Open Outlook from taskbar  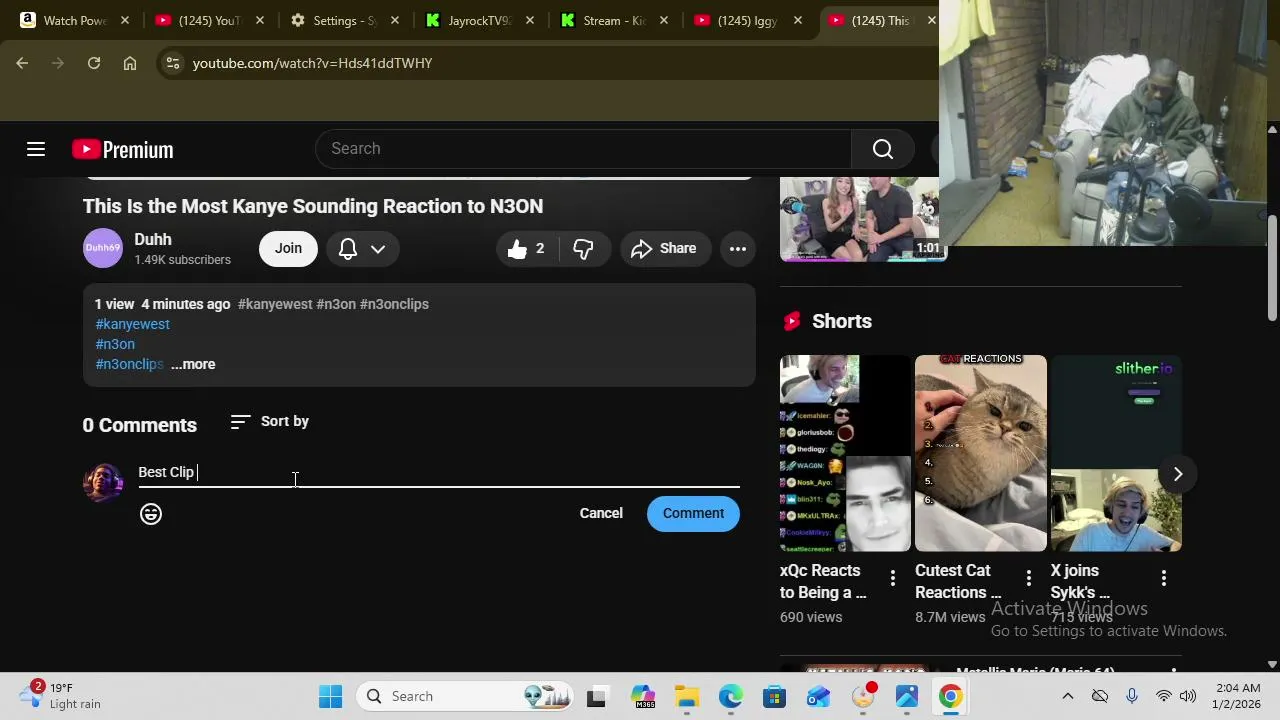pyautogui.click(x=819, y=696)
